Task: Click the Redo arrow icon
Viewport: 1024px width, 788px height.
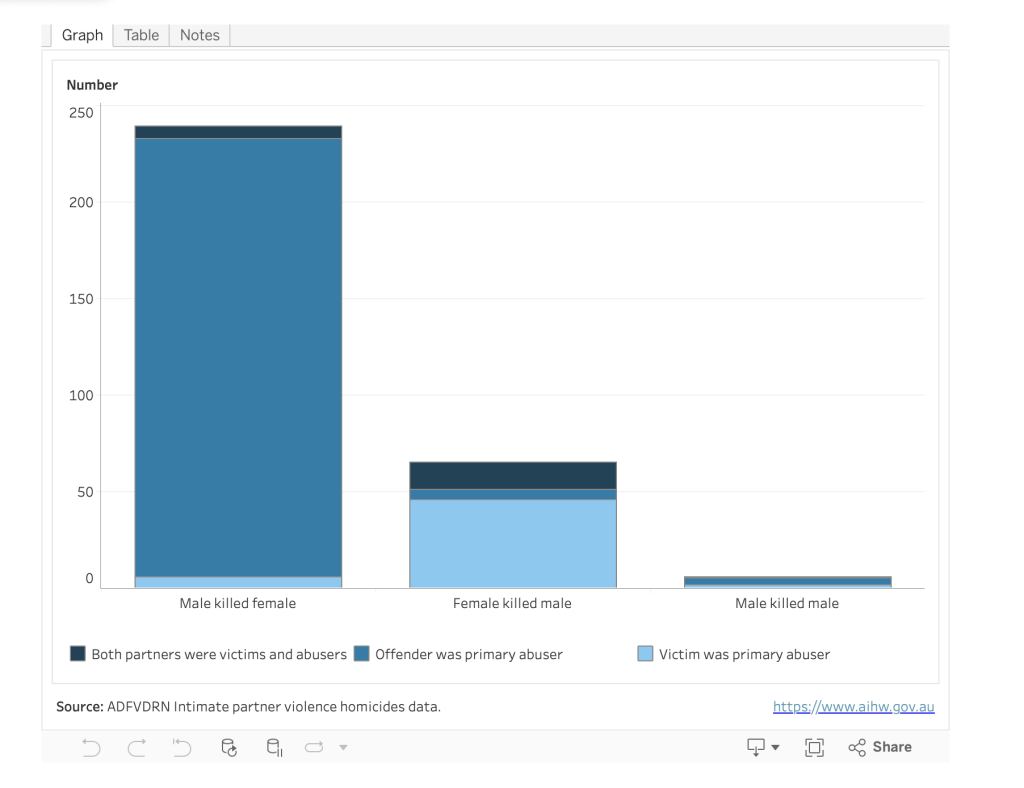Action: coord(137,747)
